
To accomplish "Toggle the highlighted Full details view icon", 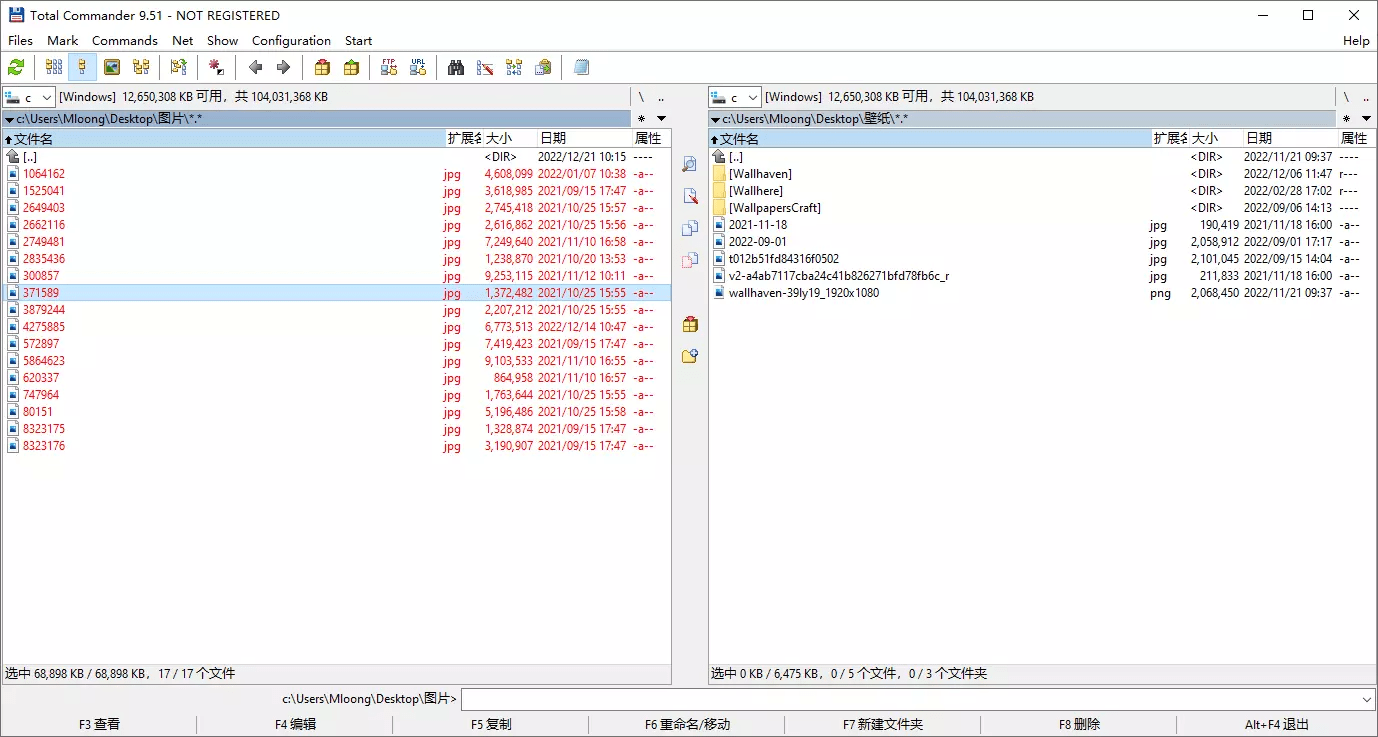I will tap(82, 68).
